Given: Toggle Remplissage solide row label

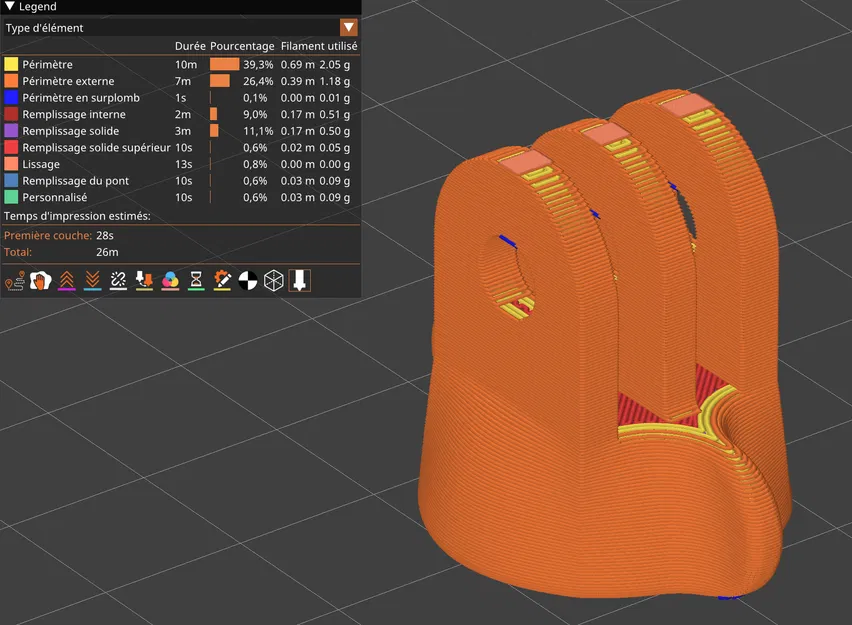Looking at the screenshot, I should click(71, 131).
